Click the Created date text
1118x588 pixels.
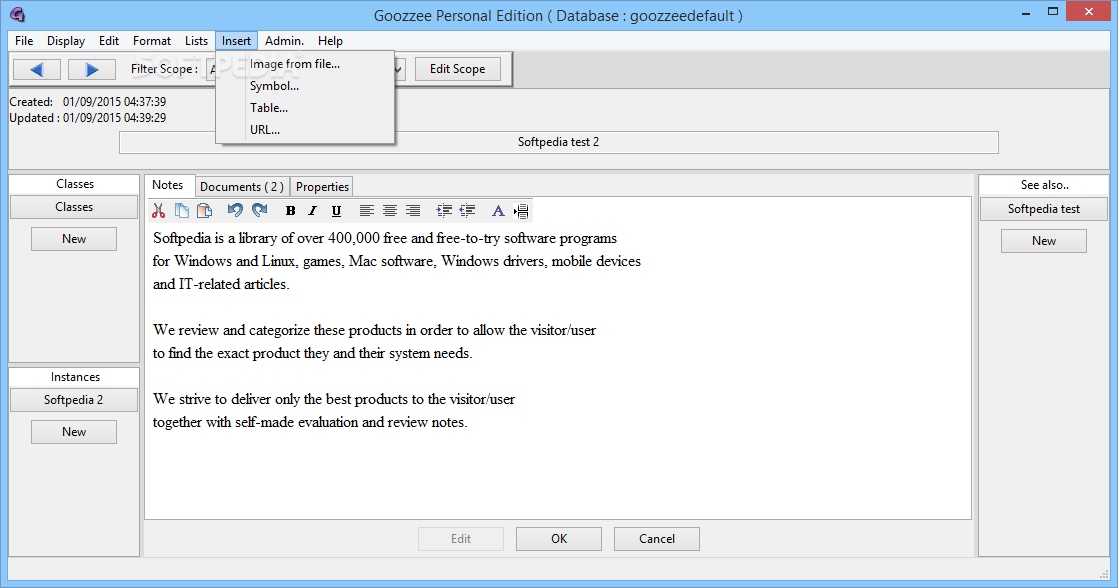tap(88, 102)
